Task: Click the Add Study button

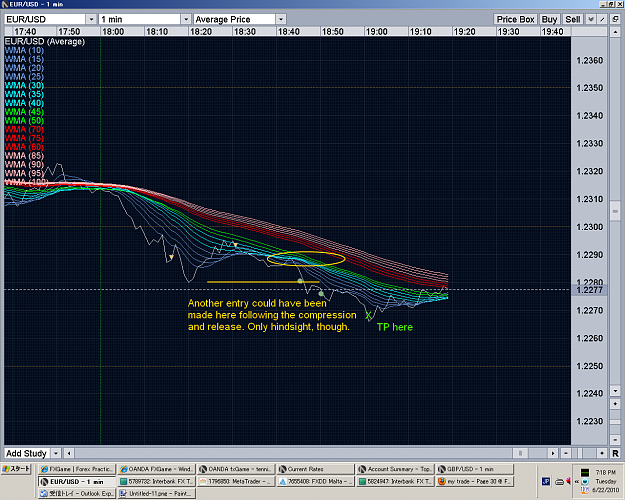Action: click(x=26, y=453)
